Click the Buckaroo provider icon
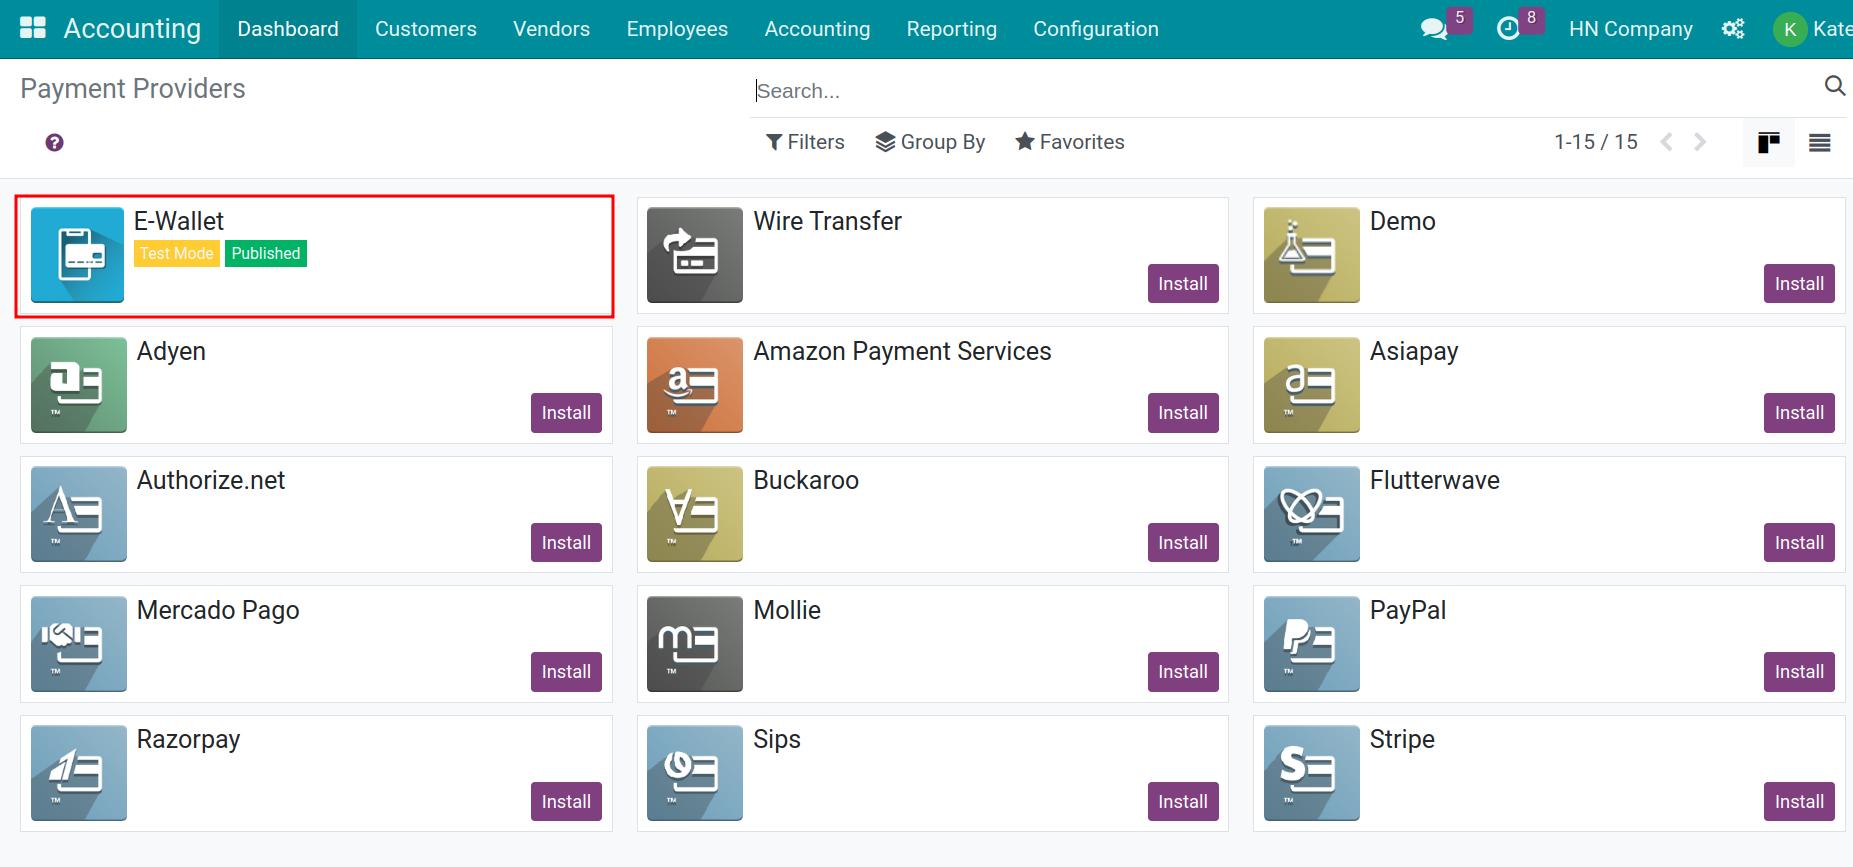 point(695,514)
